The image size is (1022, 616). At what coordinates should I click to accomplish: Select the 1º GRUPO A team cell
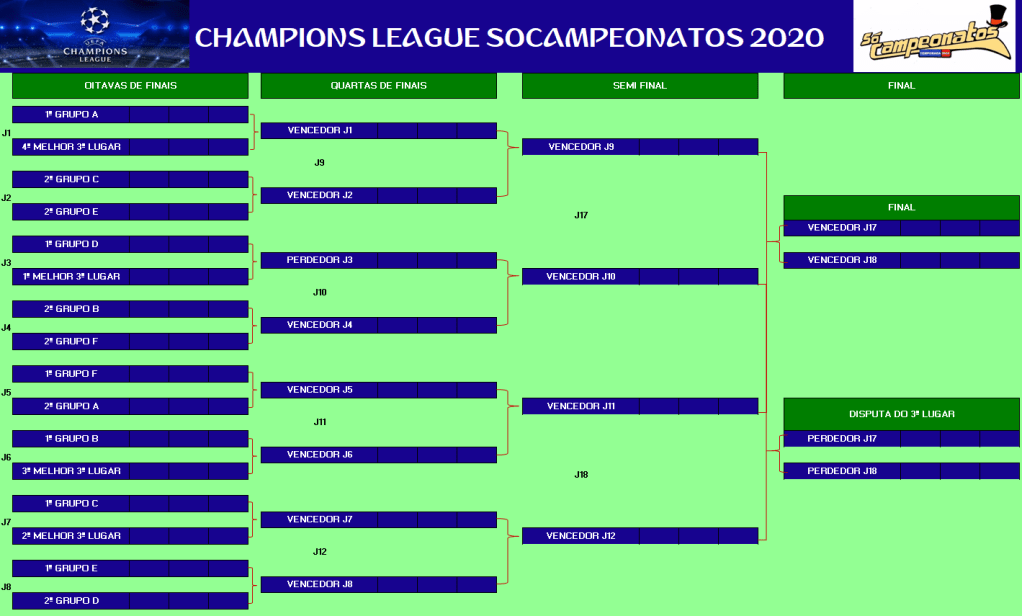pos(71,115)
